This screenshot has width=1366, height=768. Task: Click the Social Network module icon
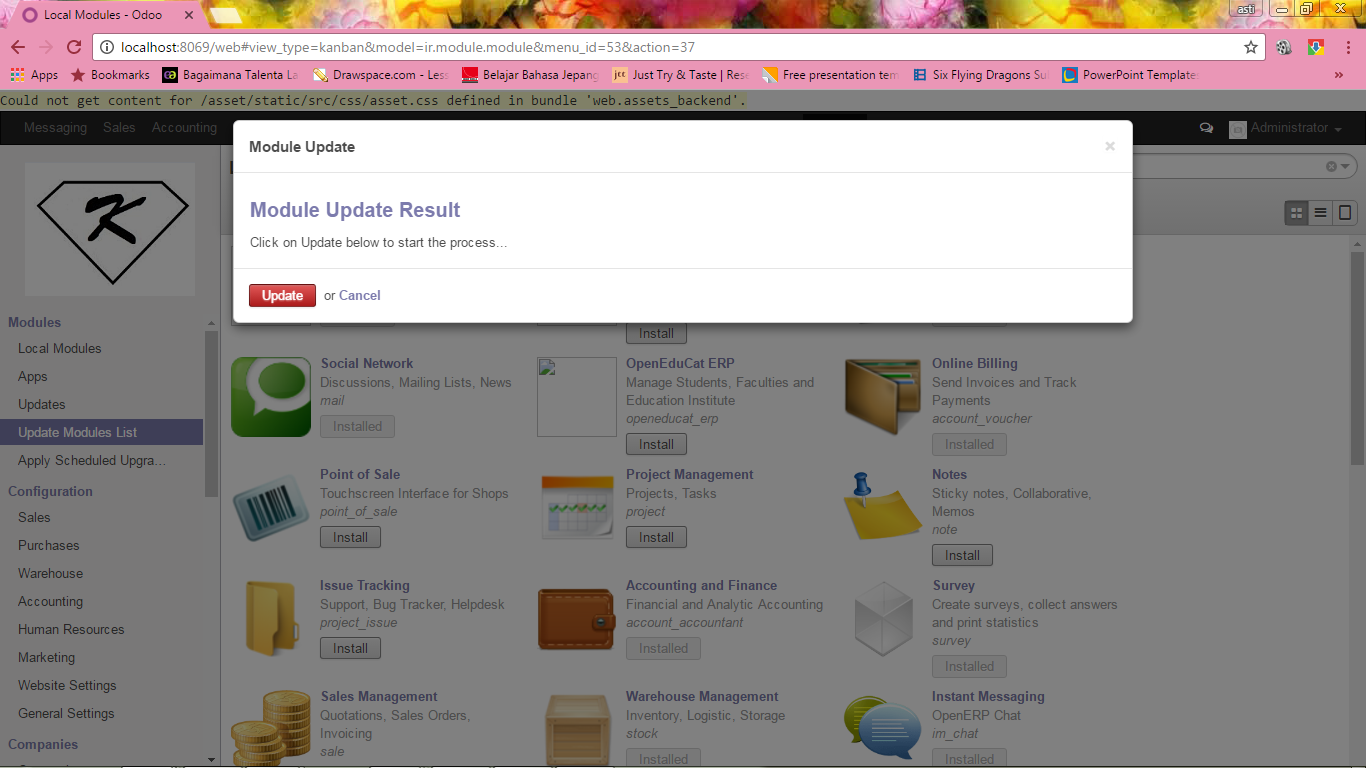click(x=270, y=396)
